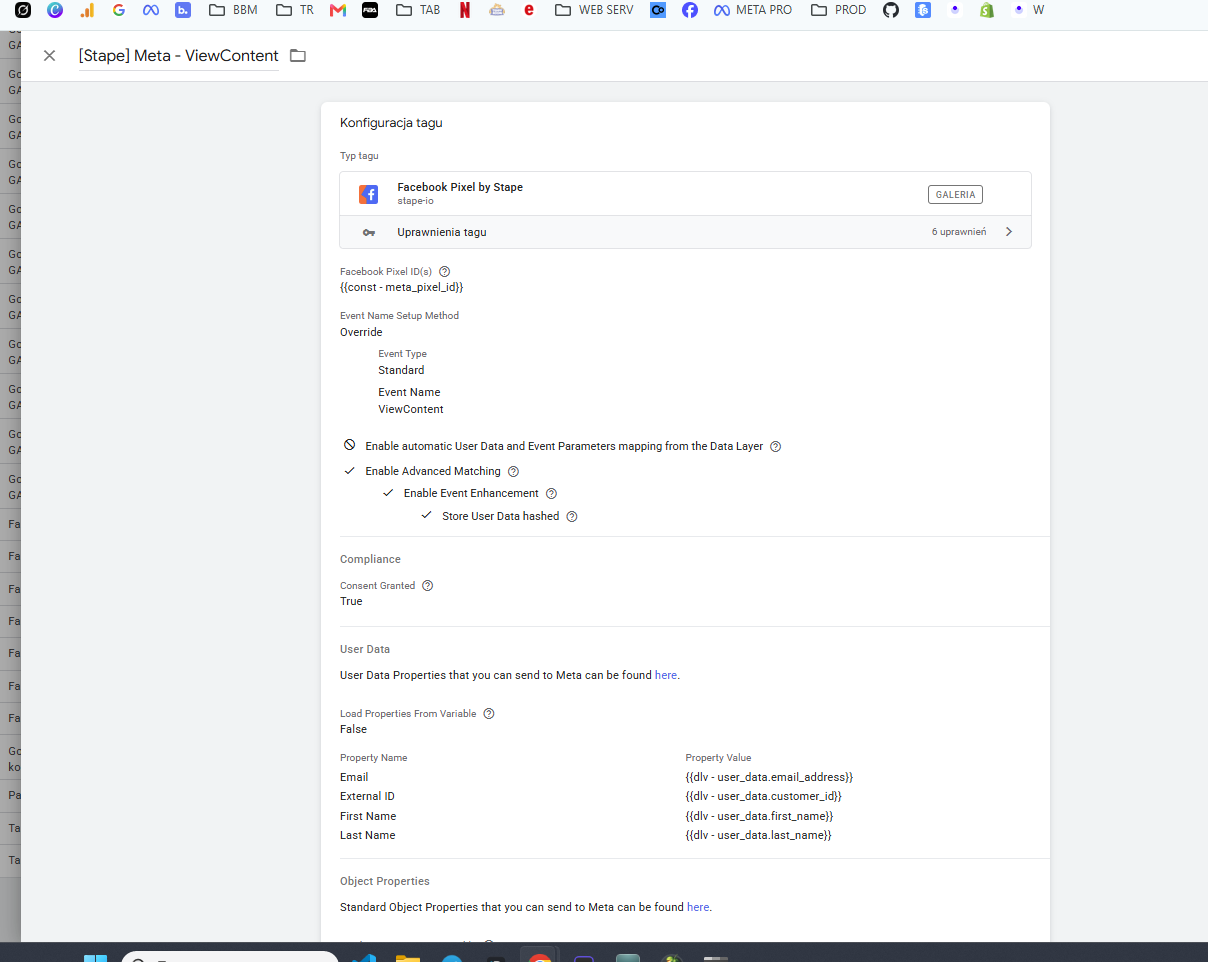
Task: Show help for Enable Event Enhancement
Action: [x=551, y=494]
